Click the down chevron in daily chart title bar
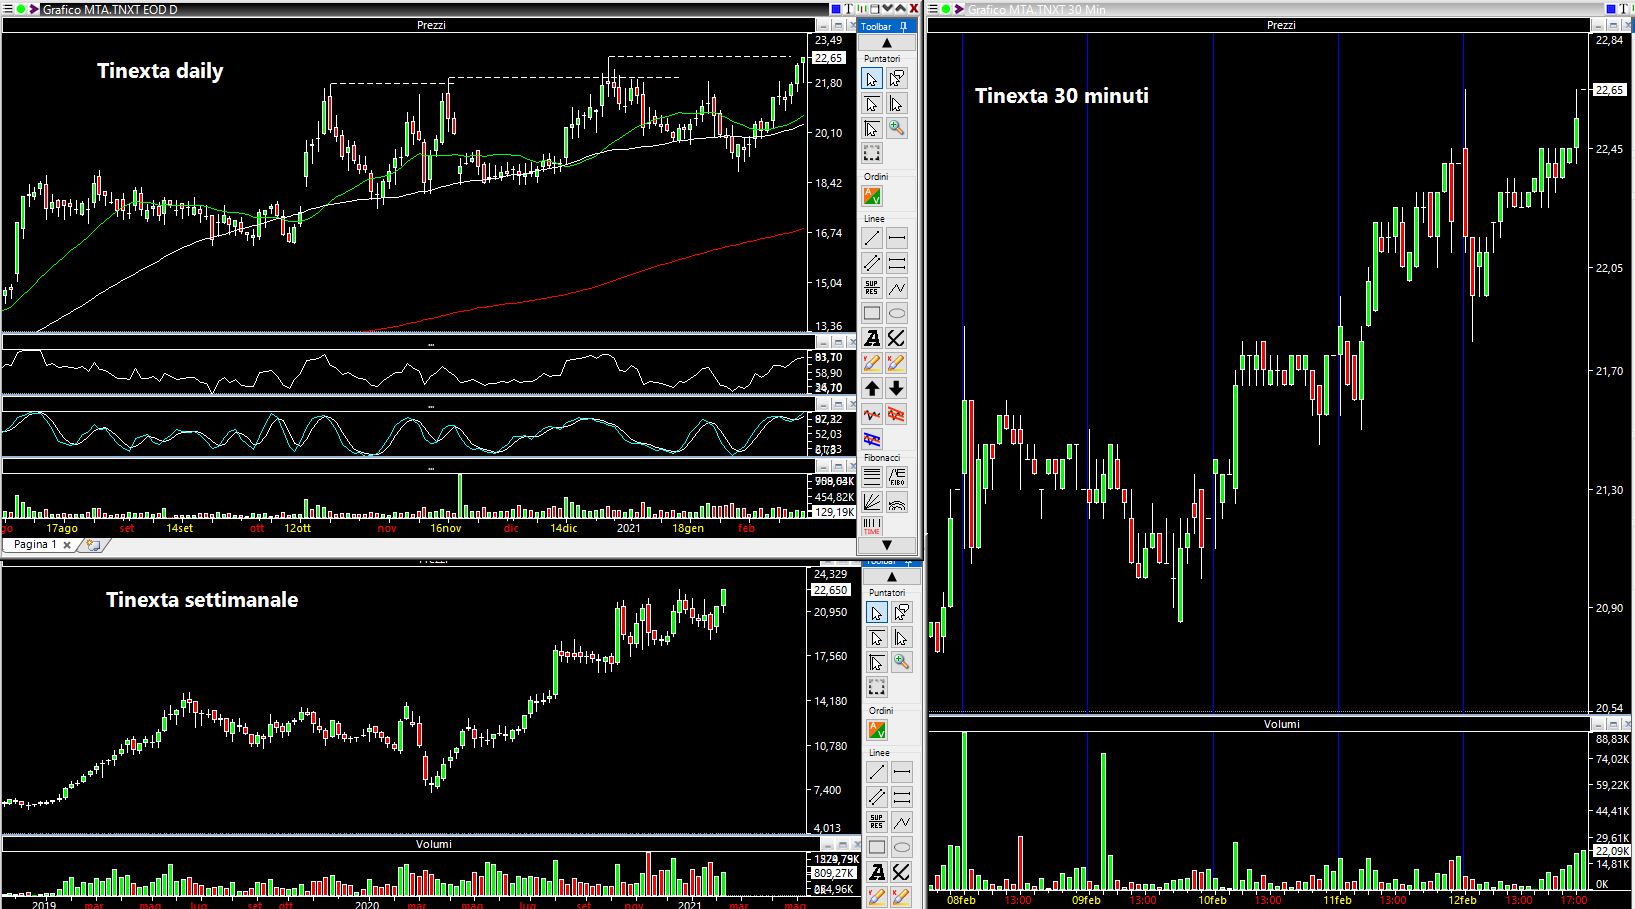 click(889, 9)
